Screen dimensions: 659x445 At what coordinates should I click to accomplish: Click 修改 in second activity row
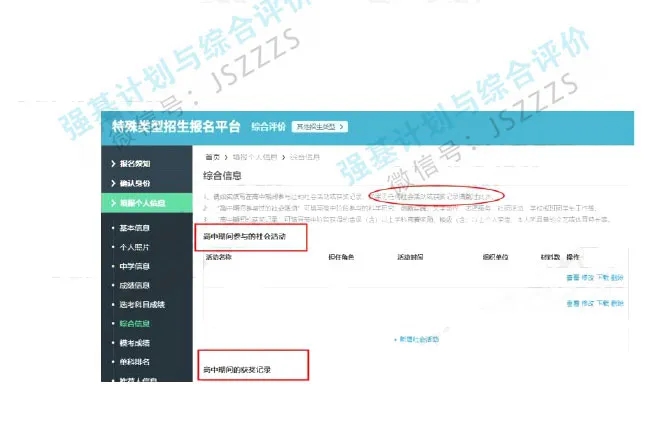[x=587, y=301]
